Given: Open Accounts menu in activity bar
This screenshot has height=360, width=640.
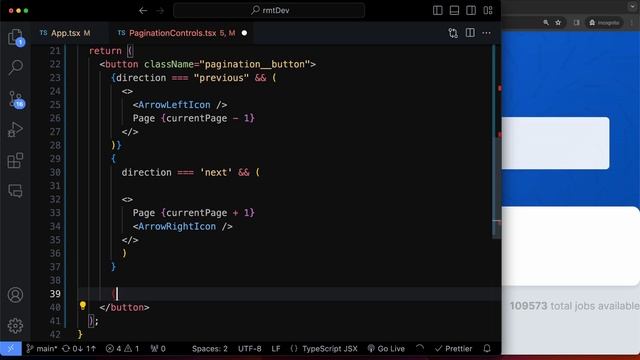Looking at the screenshot, I should coord(16,295).
